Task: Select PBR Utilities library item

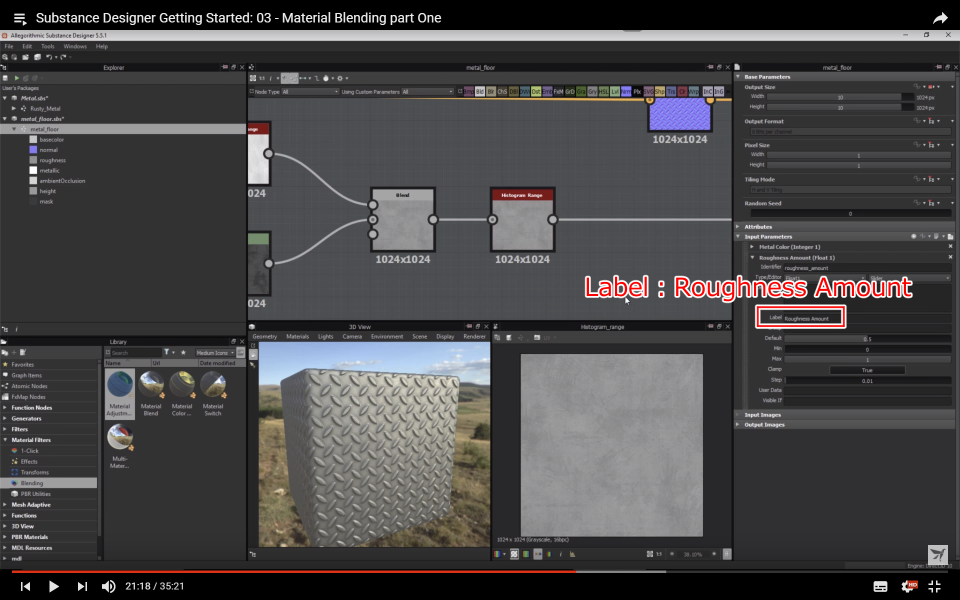Action: tap(36, 494)
